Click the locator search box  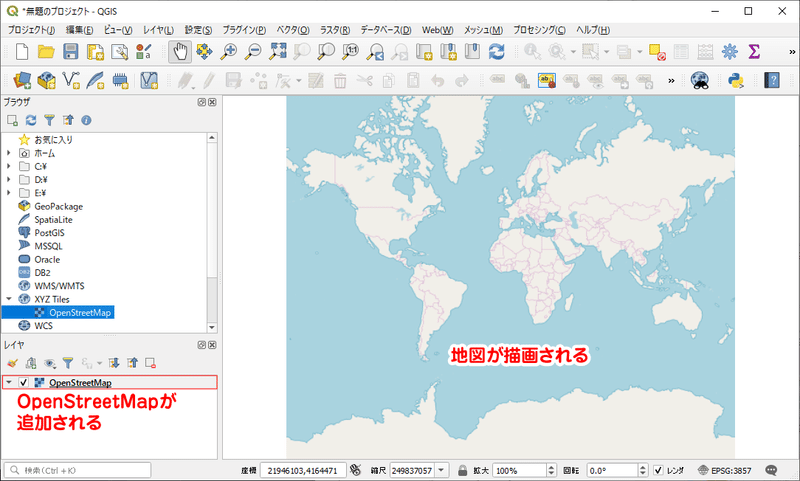[x=78, y=470]
